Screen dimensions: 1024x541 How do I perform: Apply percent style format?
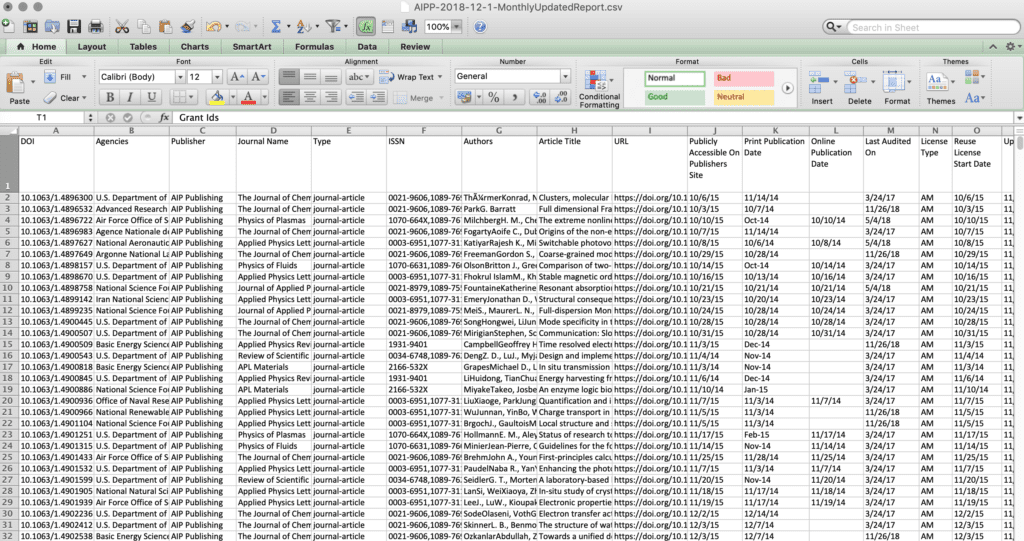(x=494, y=97)
